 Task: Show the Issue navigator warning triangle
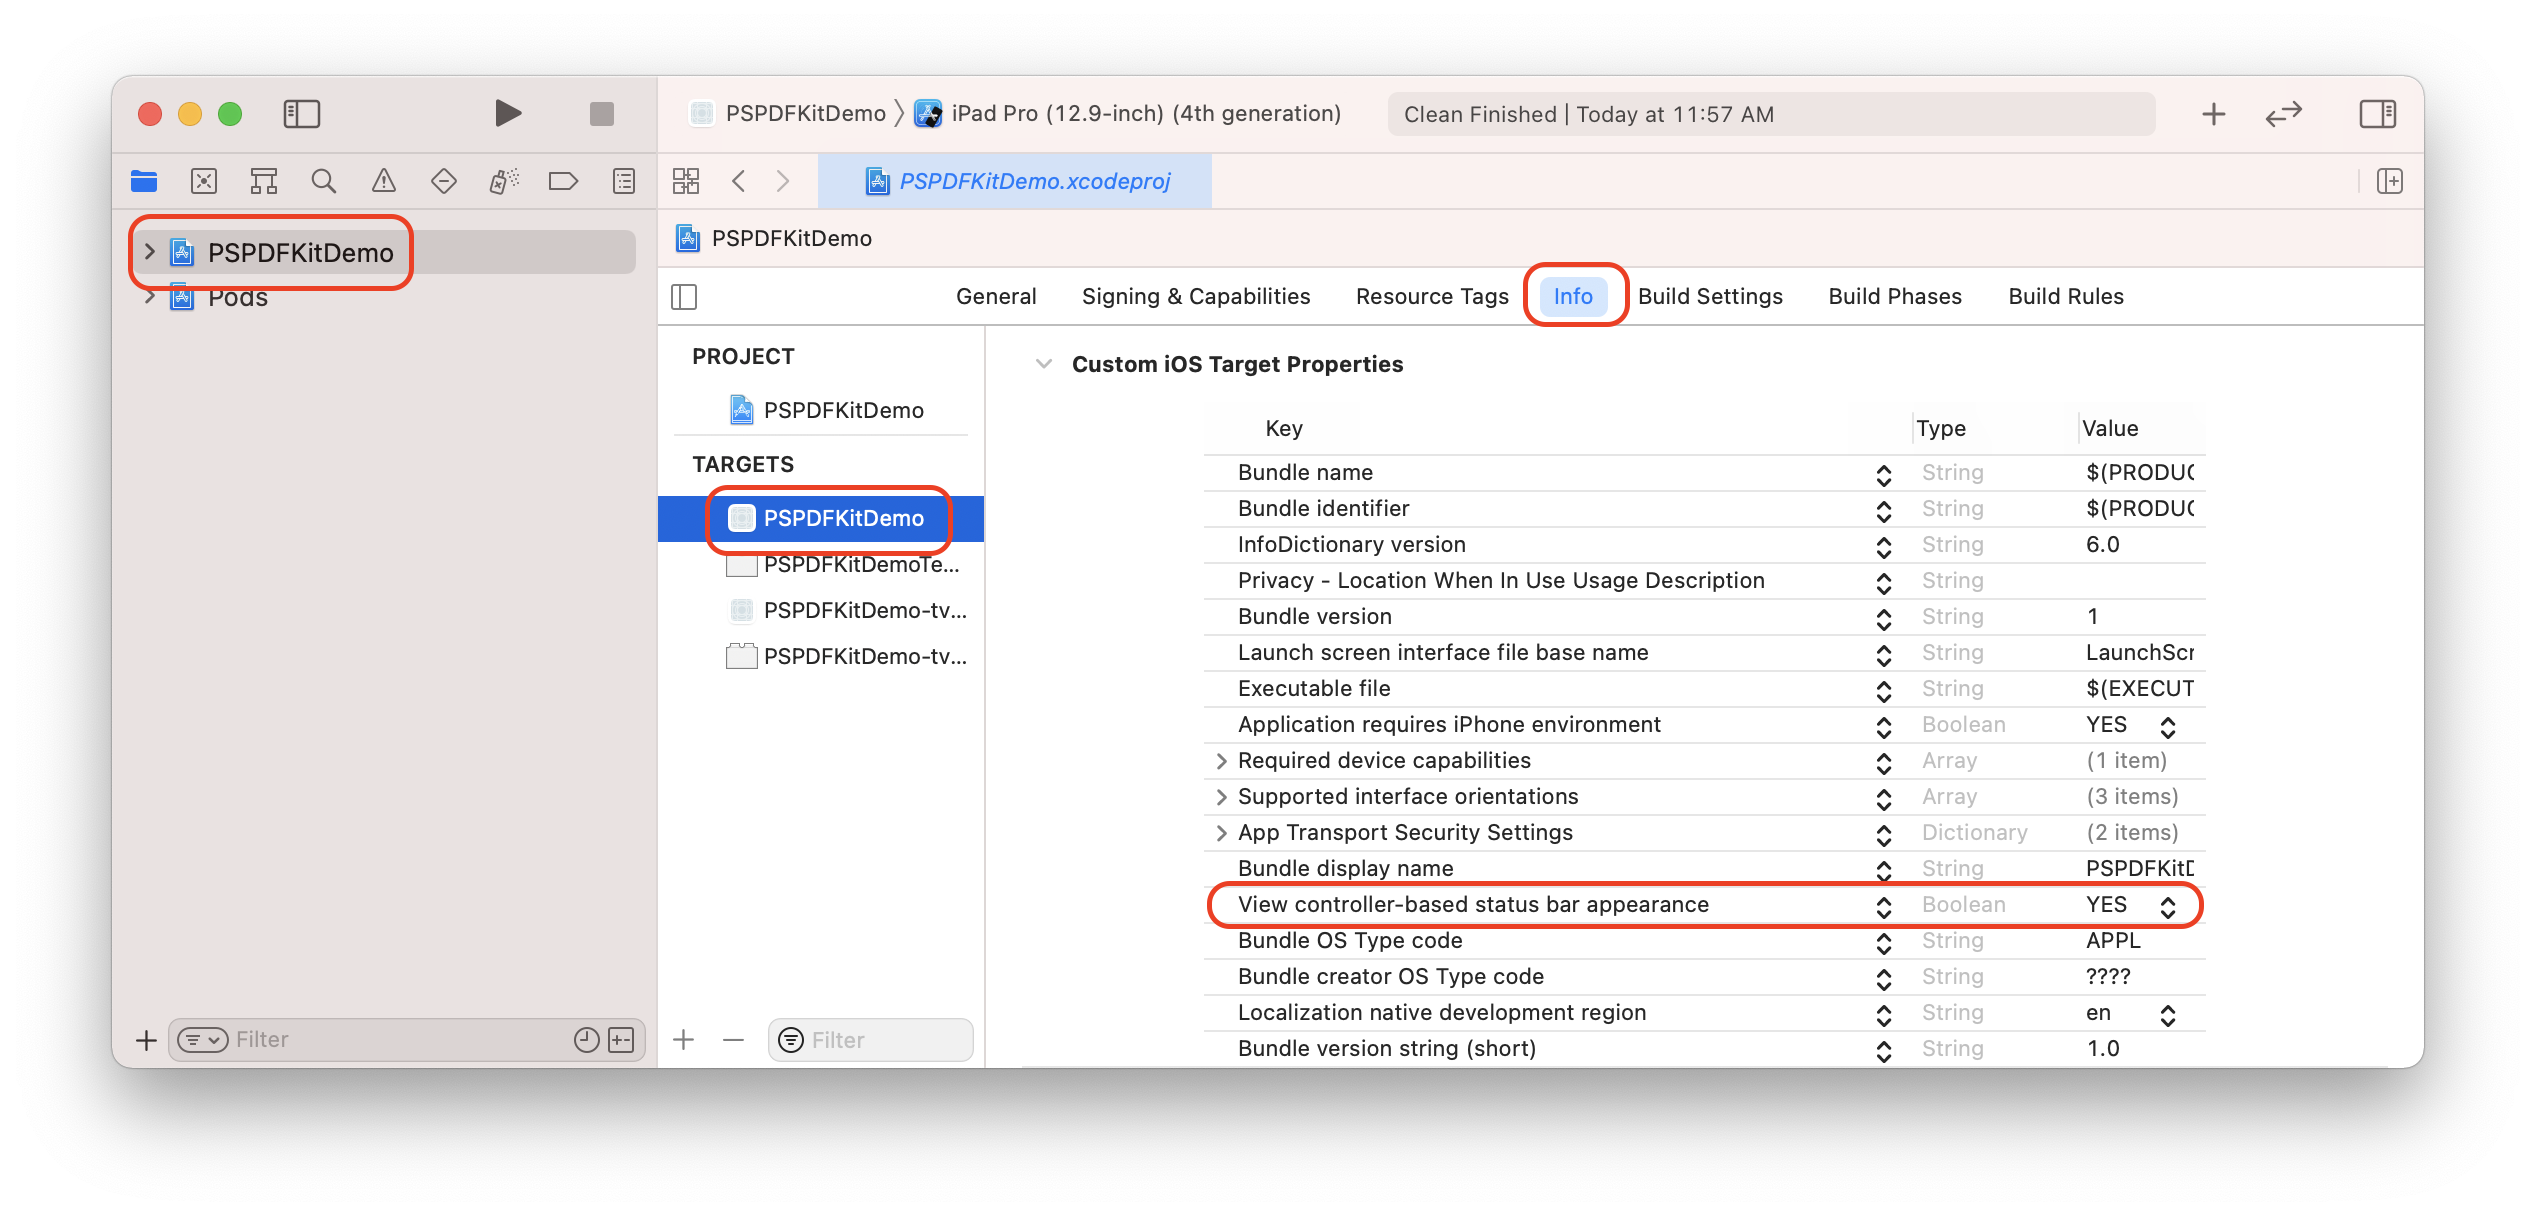point(383,181)
